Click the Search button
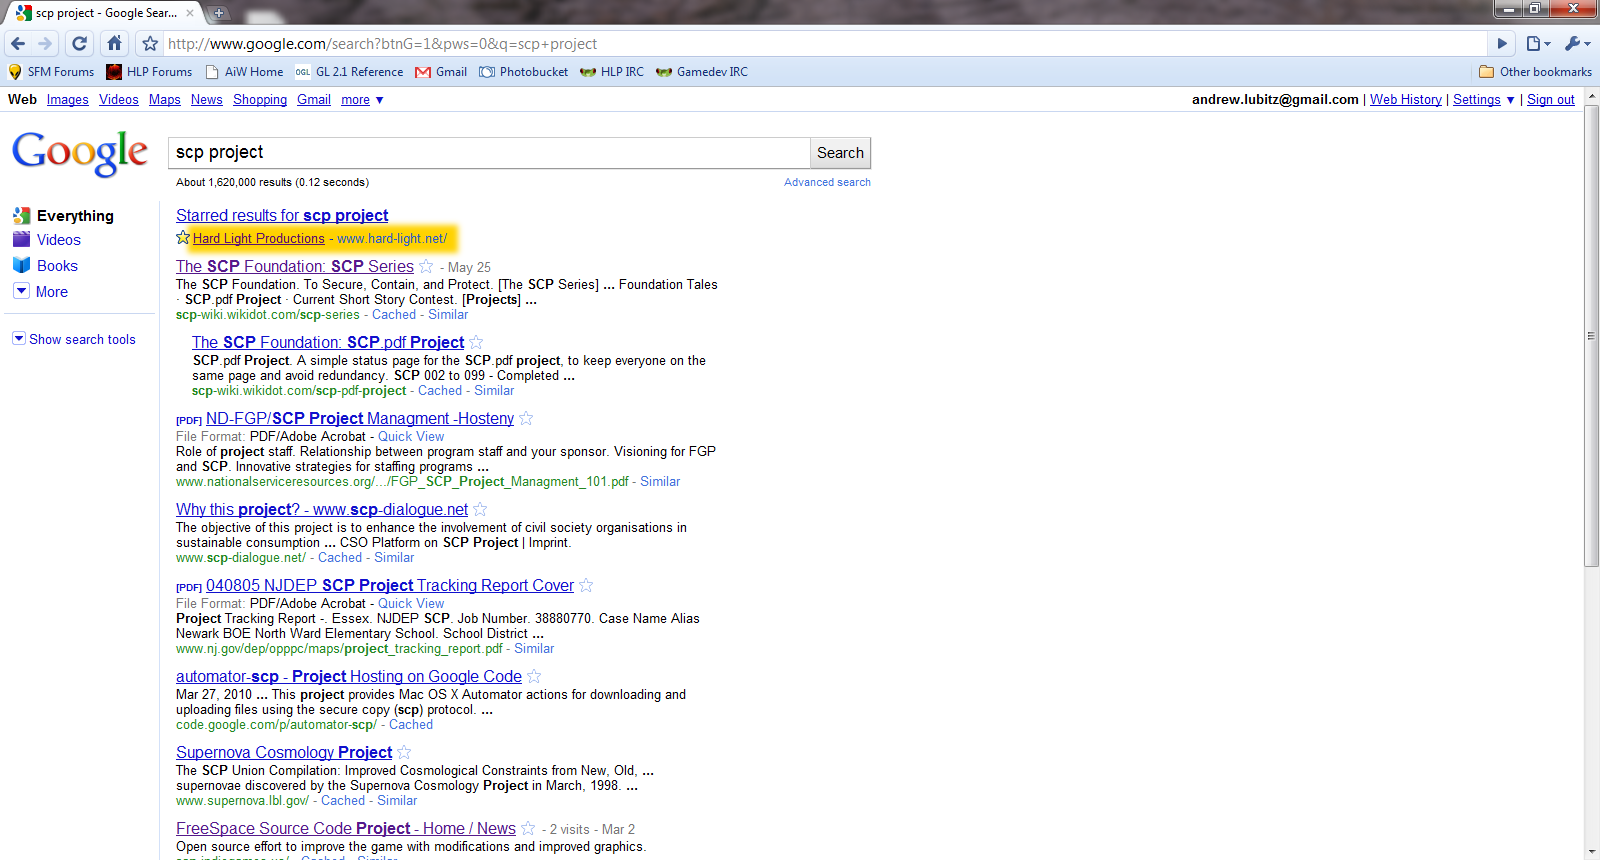This screenshot has width=1600, height=860. [840, 152]
